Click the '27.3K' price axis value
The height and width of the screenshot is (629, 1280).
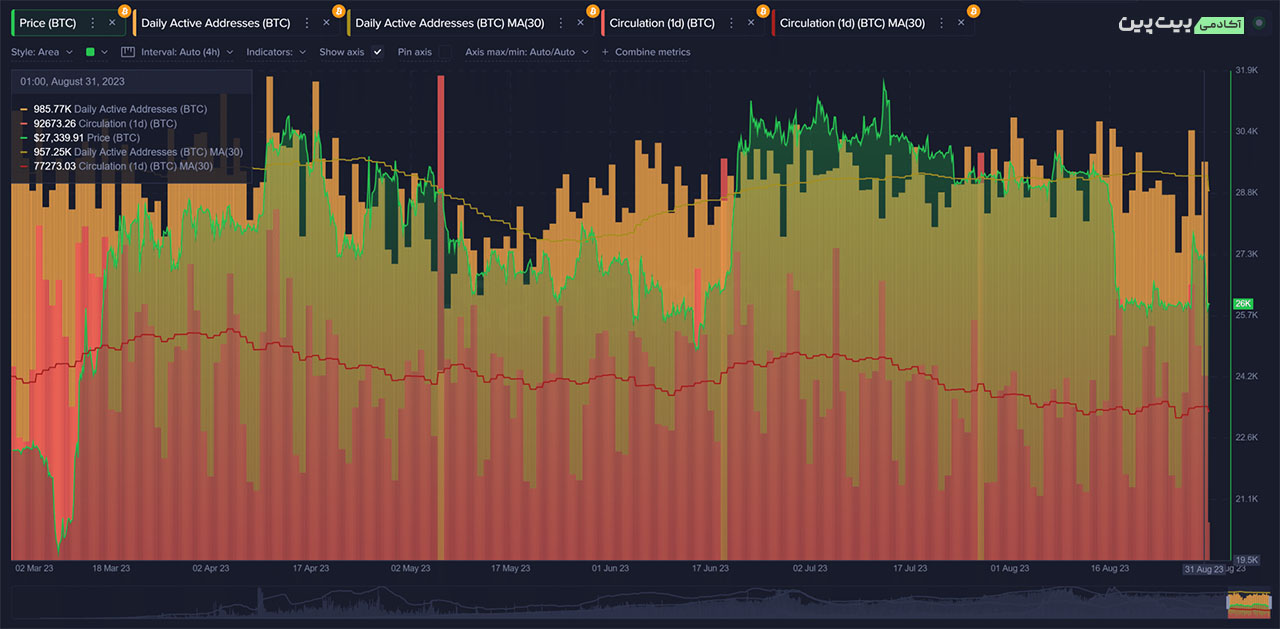pos(1246,254)
